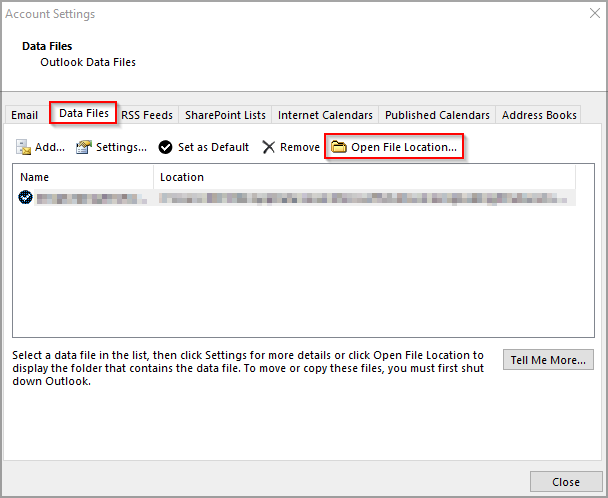
Task: Open the Address Books tab
Action: (x=539, y=115)
